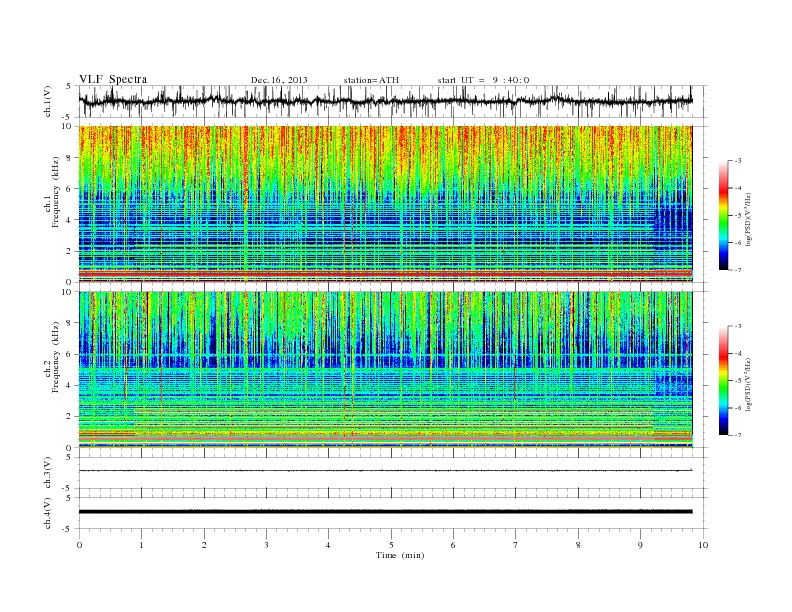Click the "ch.1(V)" axis label
The width and height of the screenshot is (792, 612).
(48, 101)
